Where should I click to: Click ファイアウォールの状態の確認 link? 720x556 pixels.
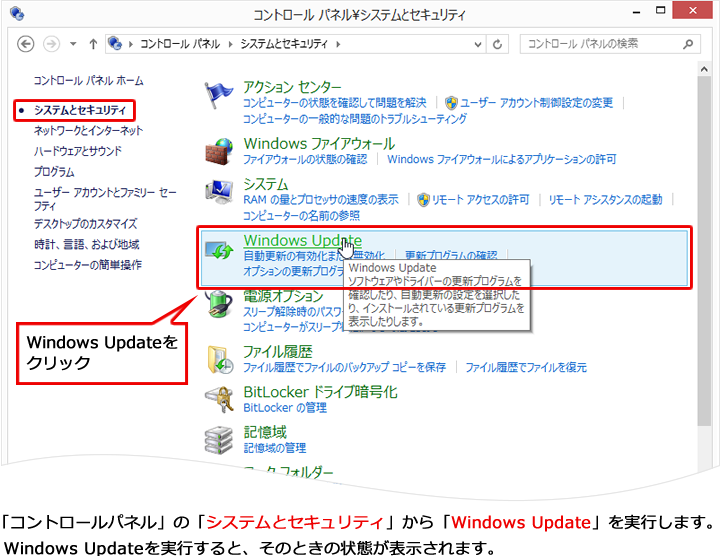click(305, 159)
